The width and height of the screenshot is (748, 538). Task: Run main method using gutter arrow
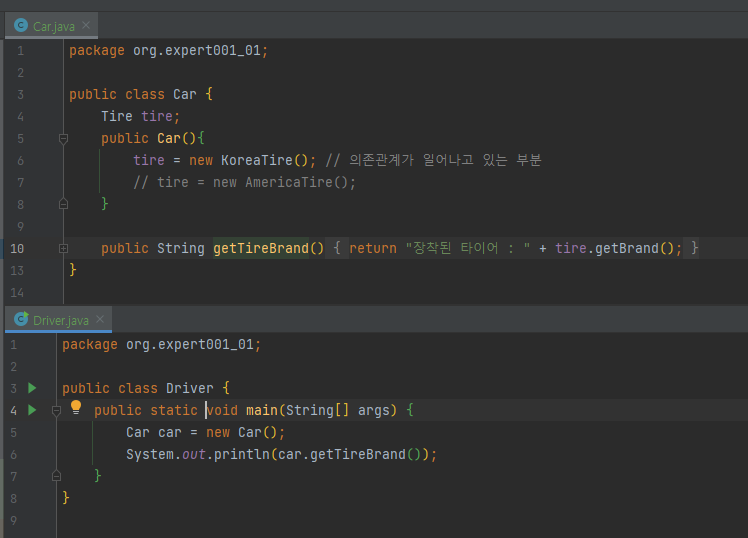32,410
